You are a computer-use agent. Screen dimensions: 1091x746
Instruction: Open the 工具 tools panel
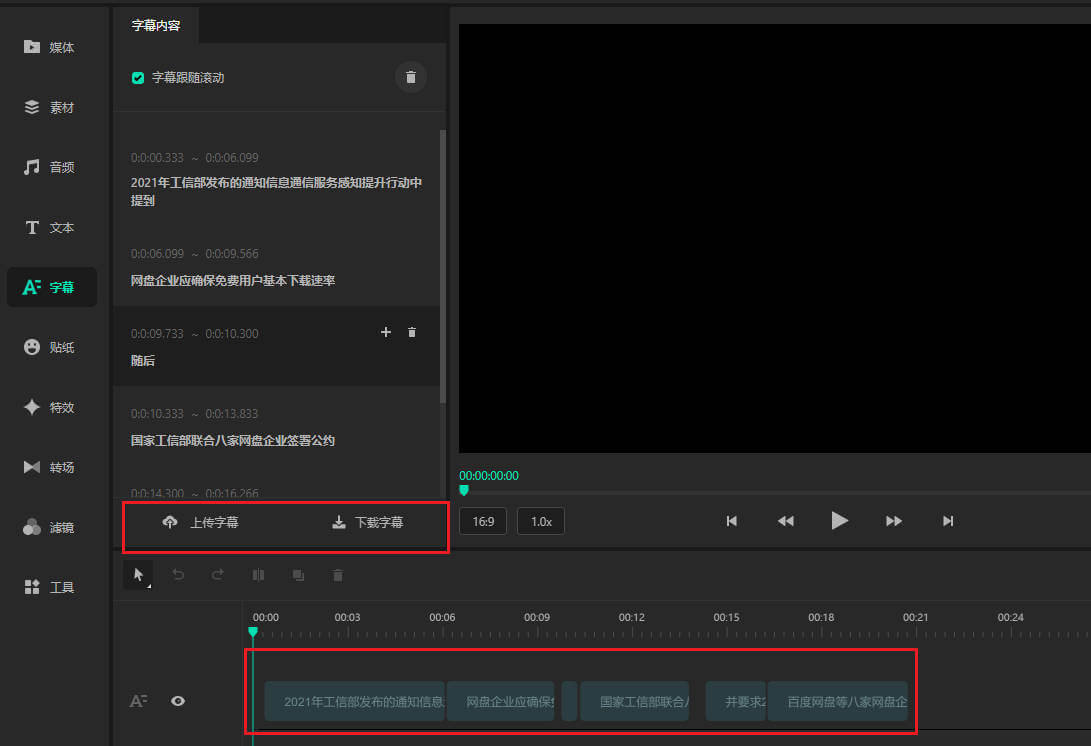tap(49, 587)
